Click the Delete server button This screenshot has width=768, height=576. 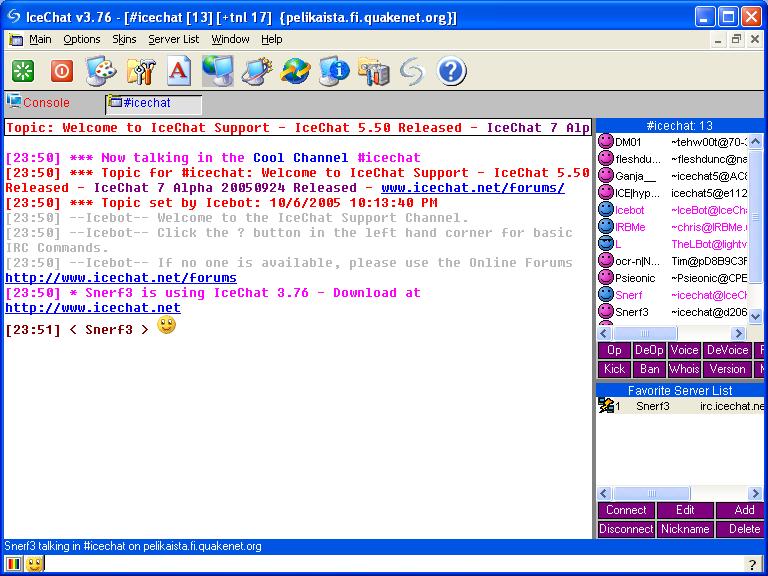(742, 529)
